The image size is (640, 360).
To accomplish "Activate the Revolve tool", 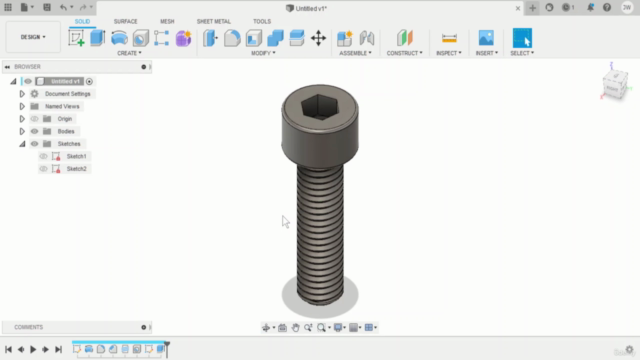I will coord(119,38).
